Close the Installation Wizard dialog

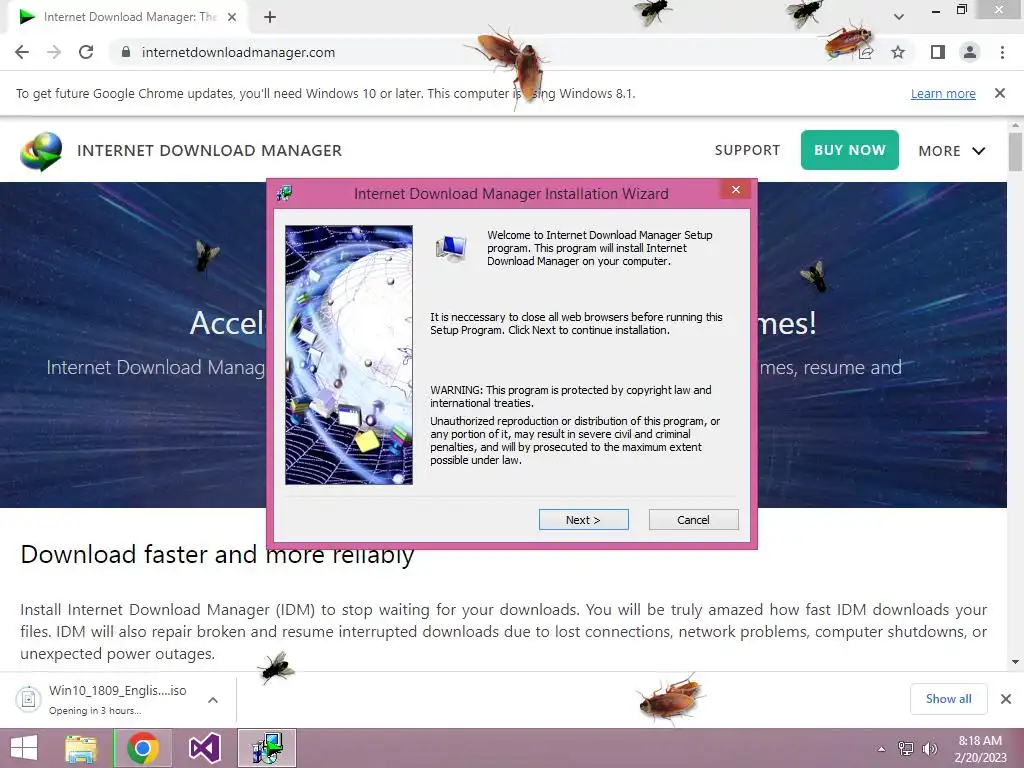[736, 189]
